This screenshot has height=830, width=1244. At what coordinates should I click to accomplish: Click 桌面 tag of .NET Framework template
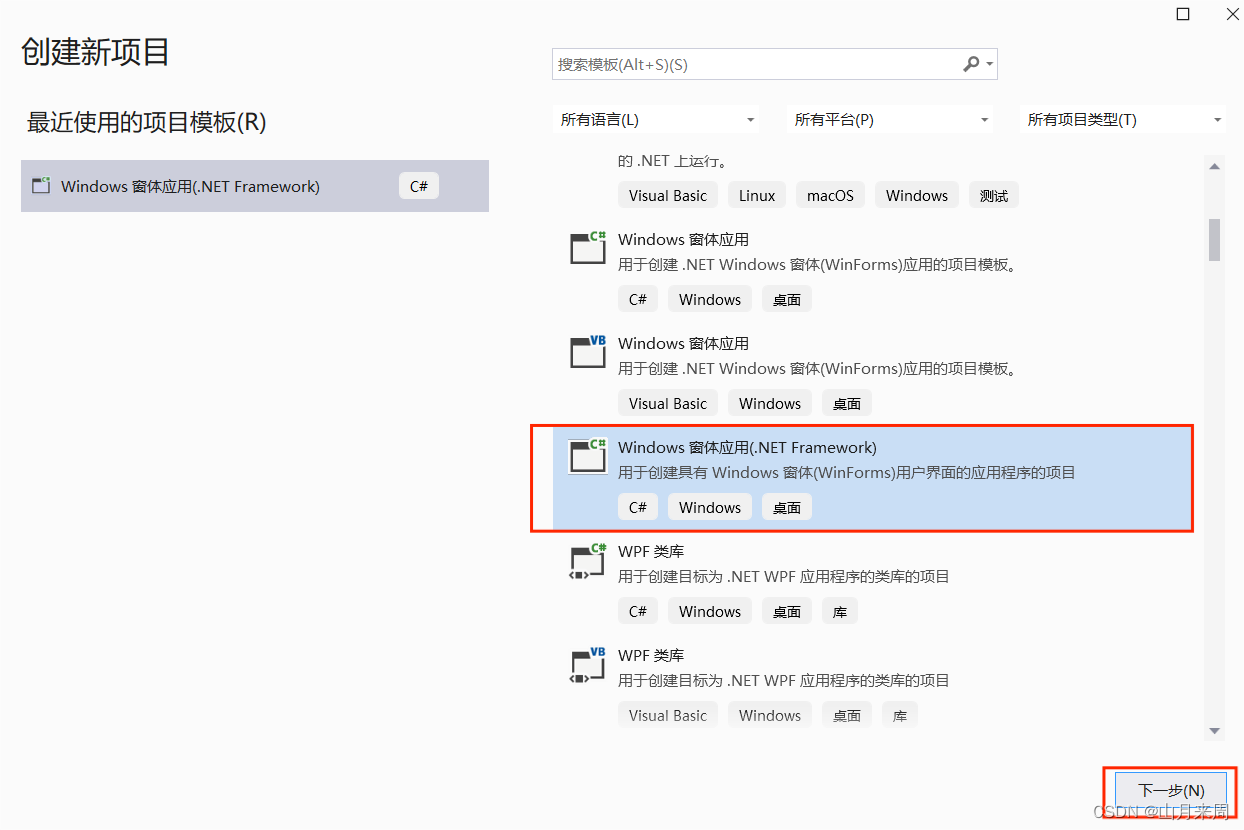click(x=787, y=508)
